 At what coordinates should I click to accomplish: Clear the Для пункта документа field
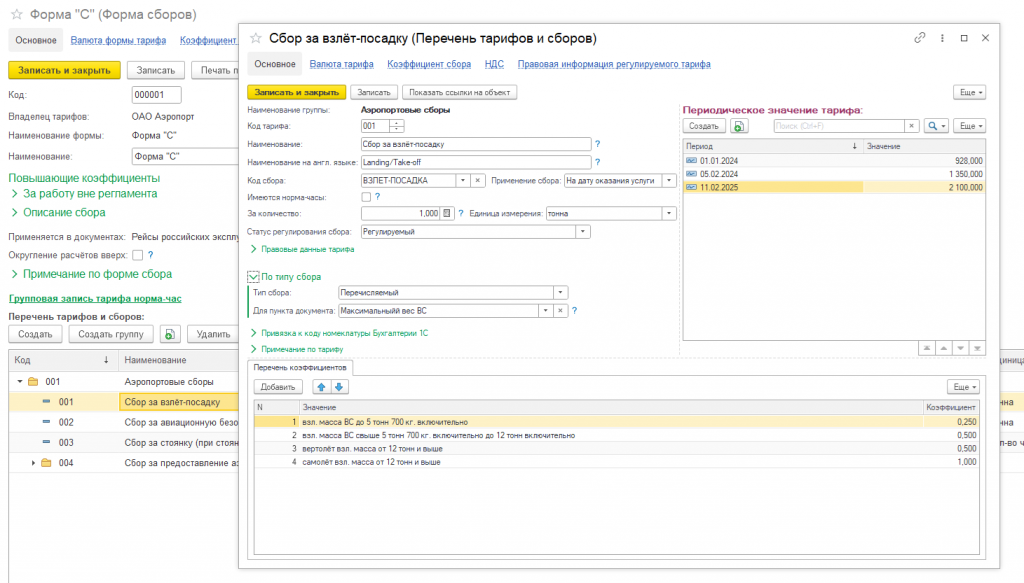560,311
